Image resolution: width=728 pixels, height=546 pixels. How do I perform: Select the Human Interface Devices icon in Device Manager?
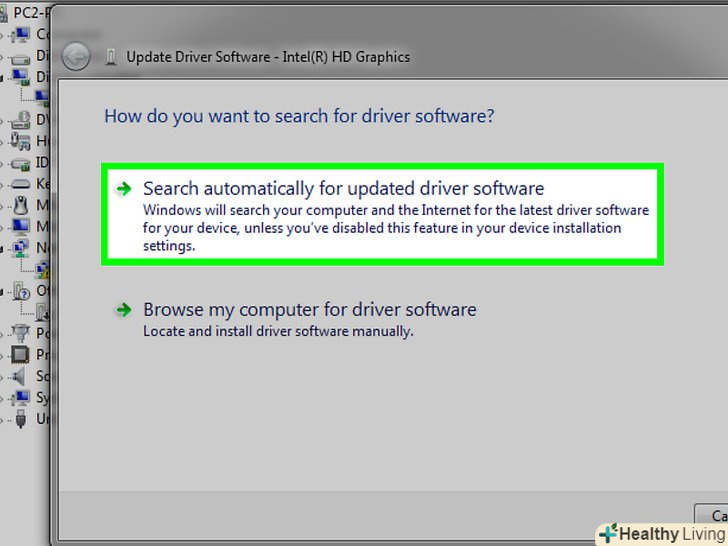20,141
